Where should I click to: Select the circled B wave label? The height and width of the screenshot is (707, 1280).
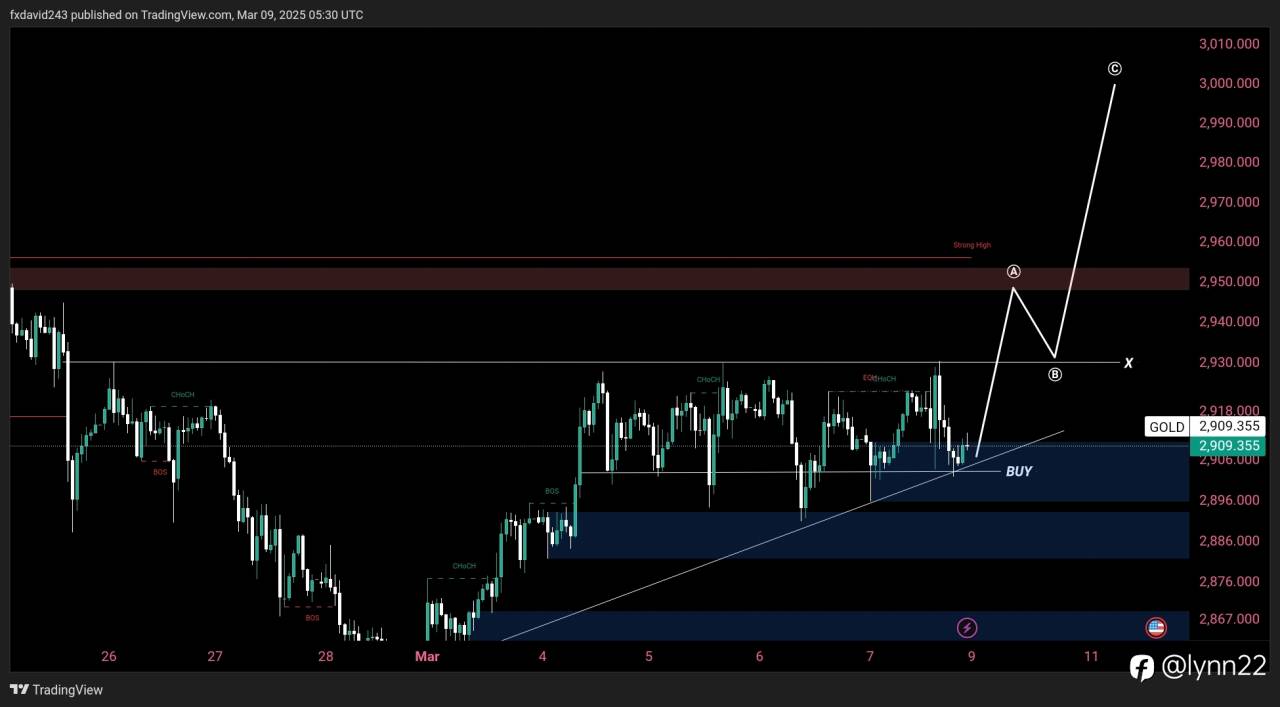pyautogui.click(x=1055, y=375)
